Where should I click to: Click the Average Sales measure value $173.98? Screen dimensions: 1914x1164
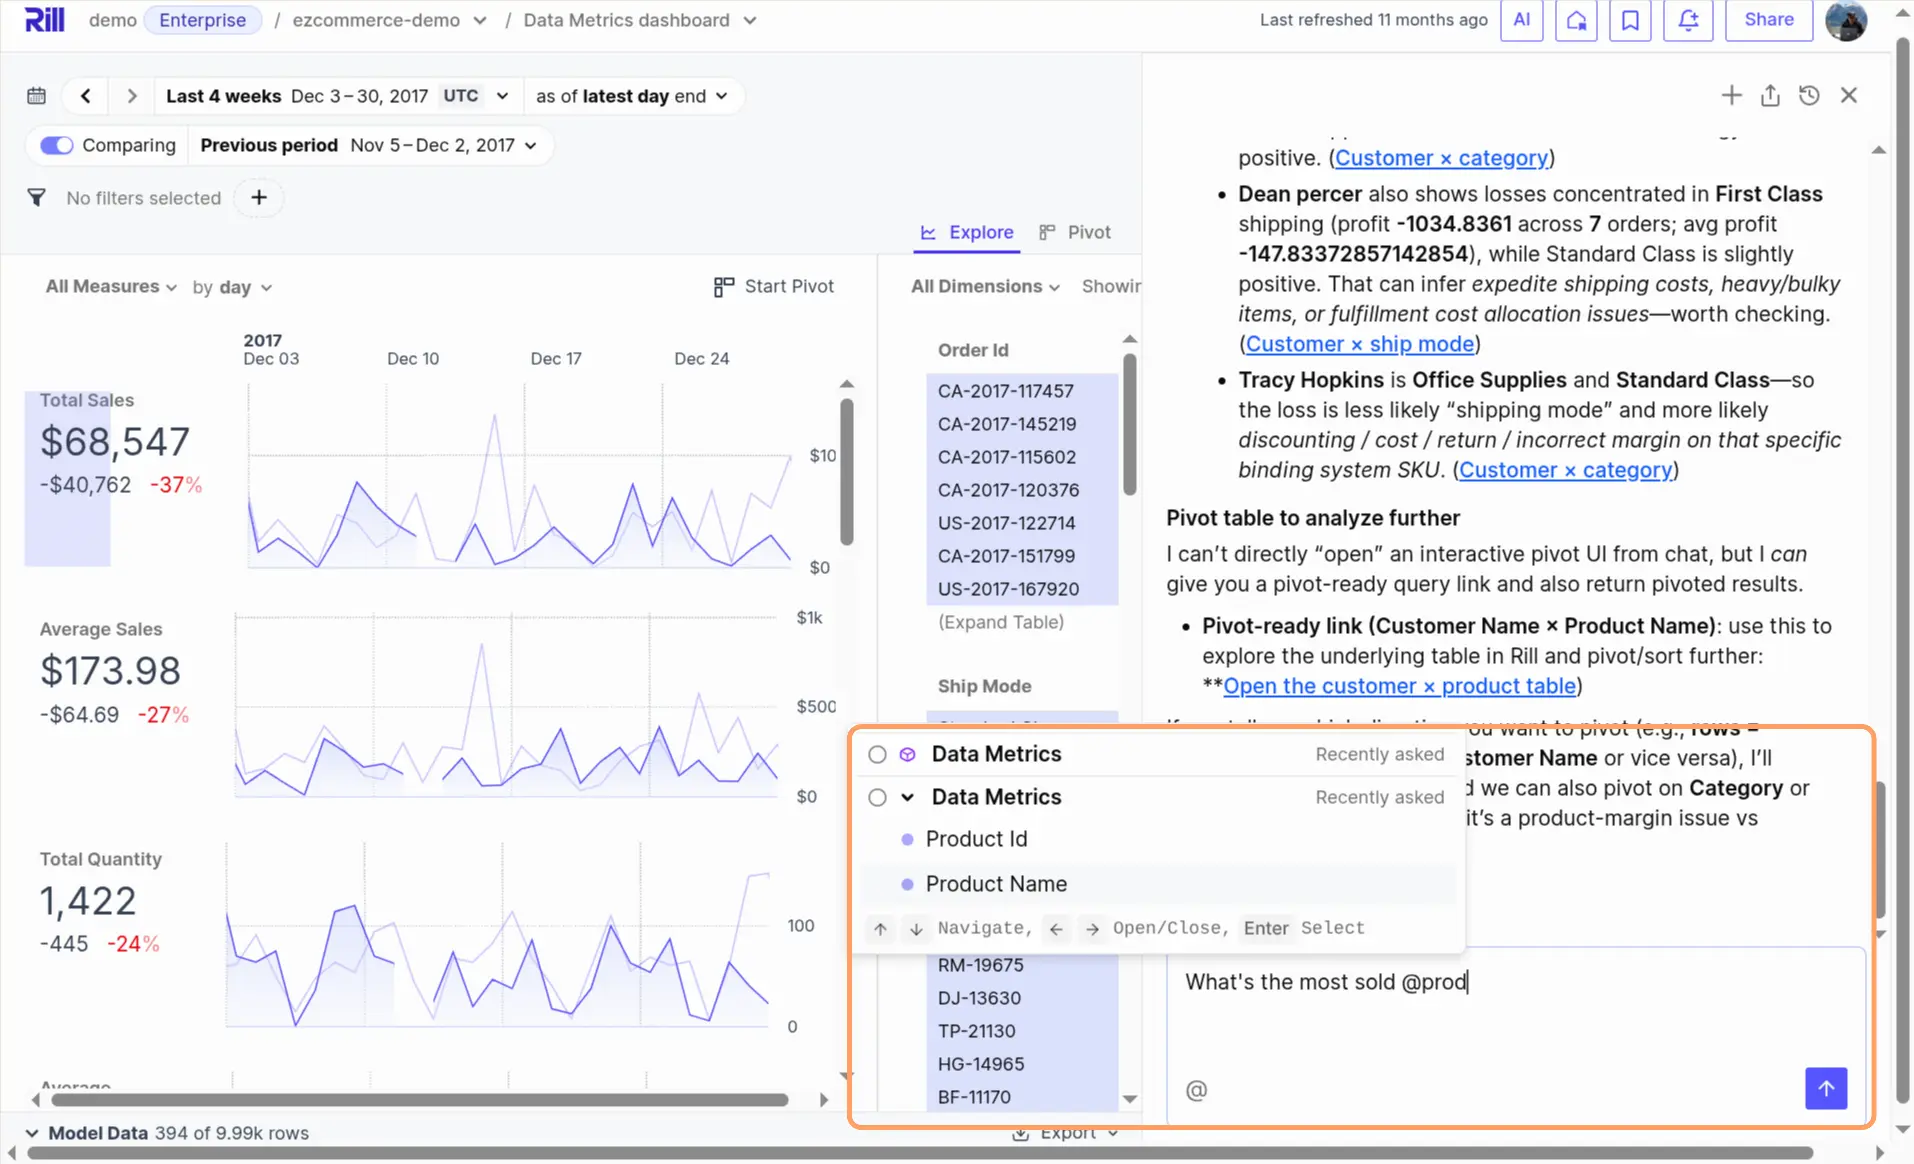click(110, 671)
